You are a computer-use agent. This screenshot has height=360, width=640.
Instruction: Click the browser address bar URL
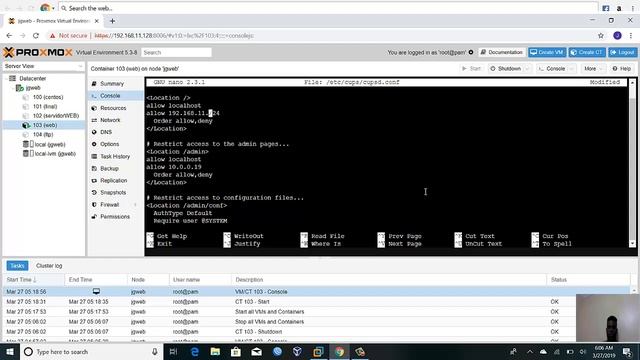[x=173, y=36]
